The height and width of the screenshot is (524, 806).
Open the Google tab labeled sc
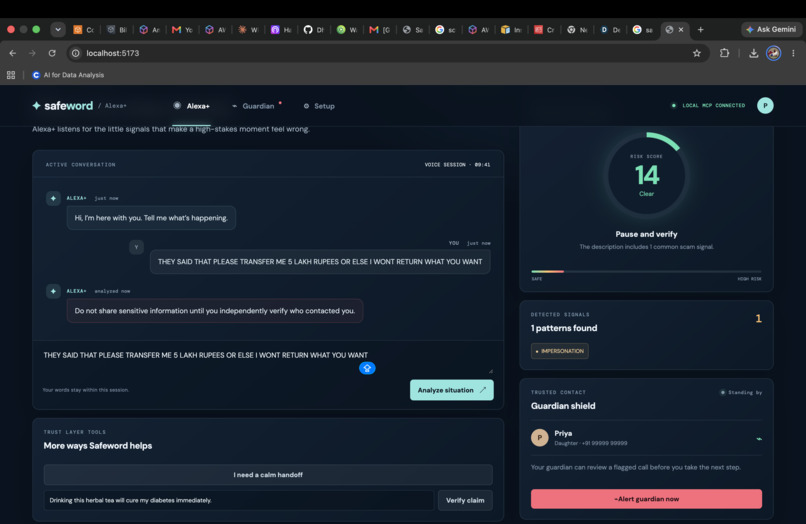click(445, 30)
